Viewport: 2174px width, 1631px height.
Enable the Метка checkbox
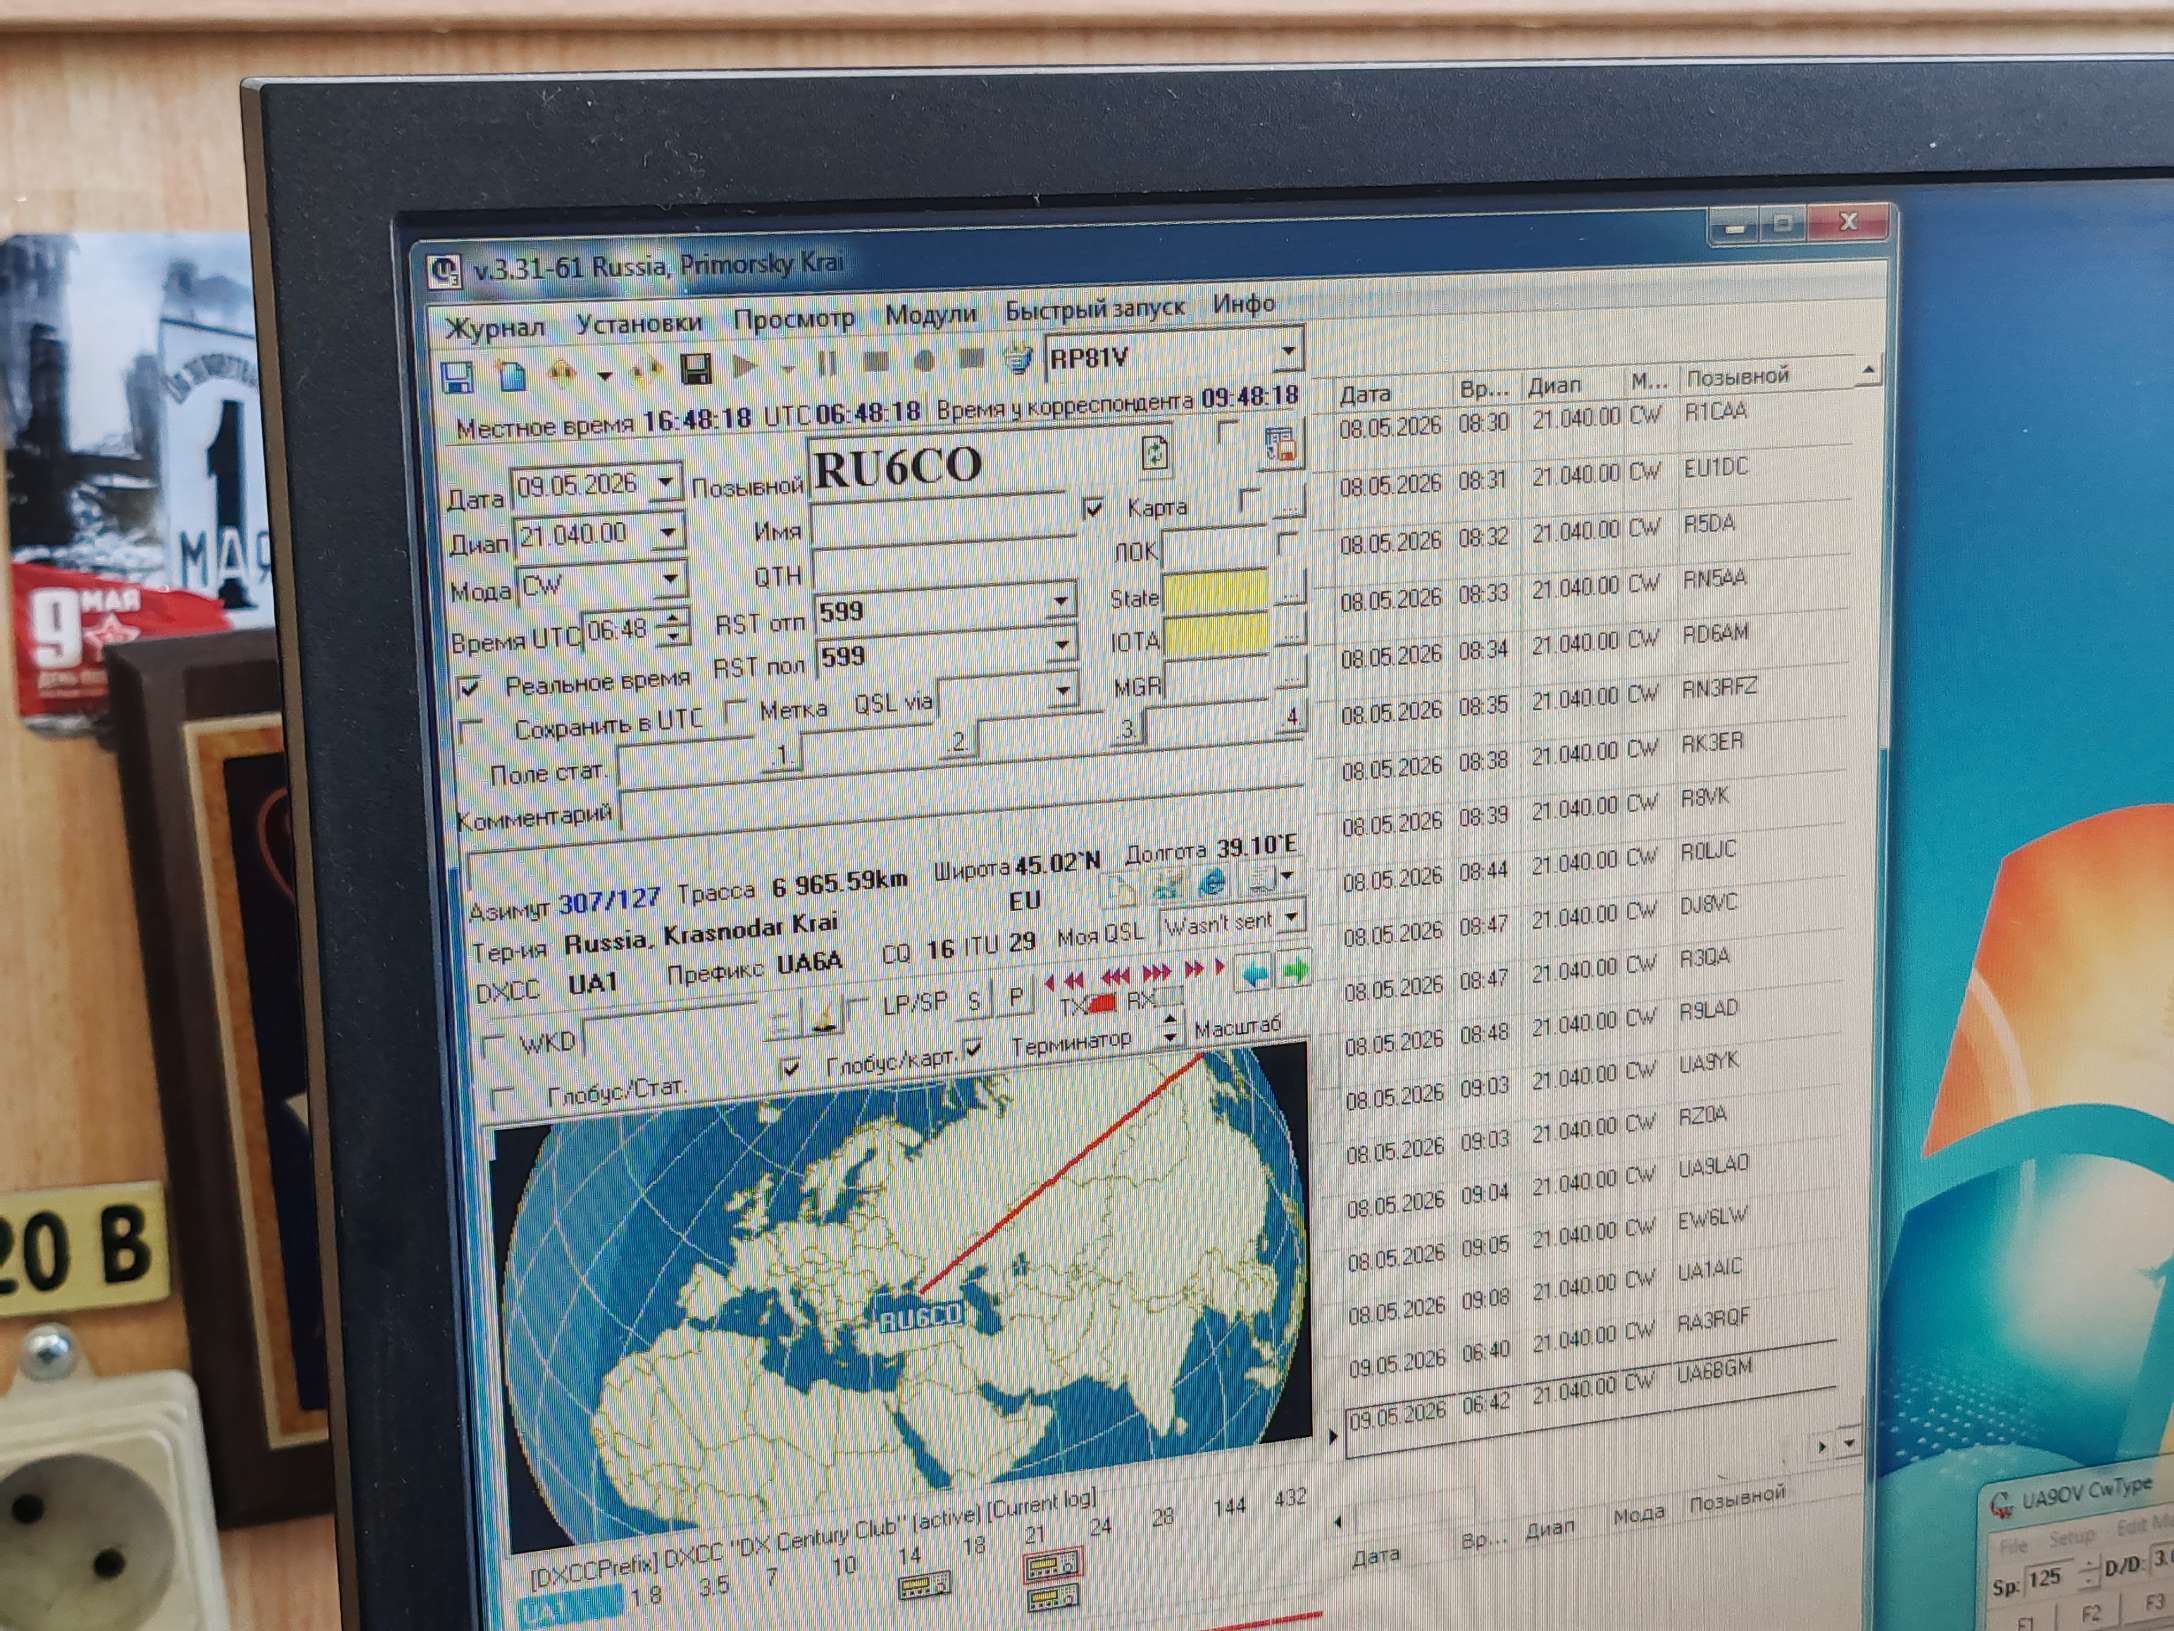(x=736, y=712)
